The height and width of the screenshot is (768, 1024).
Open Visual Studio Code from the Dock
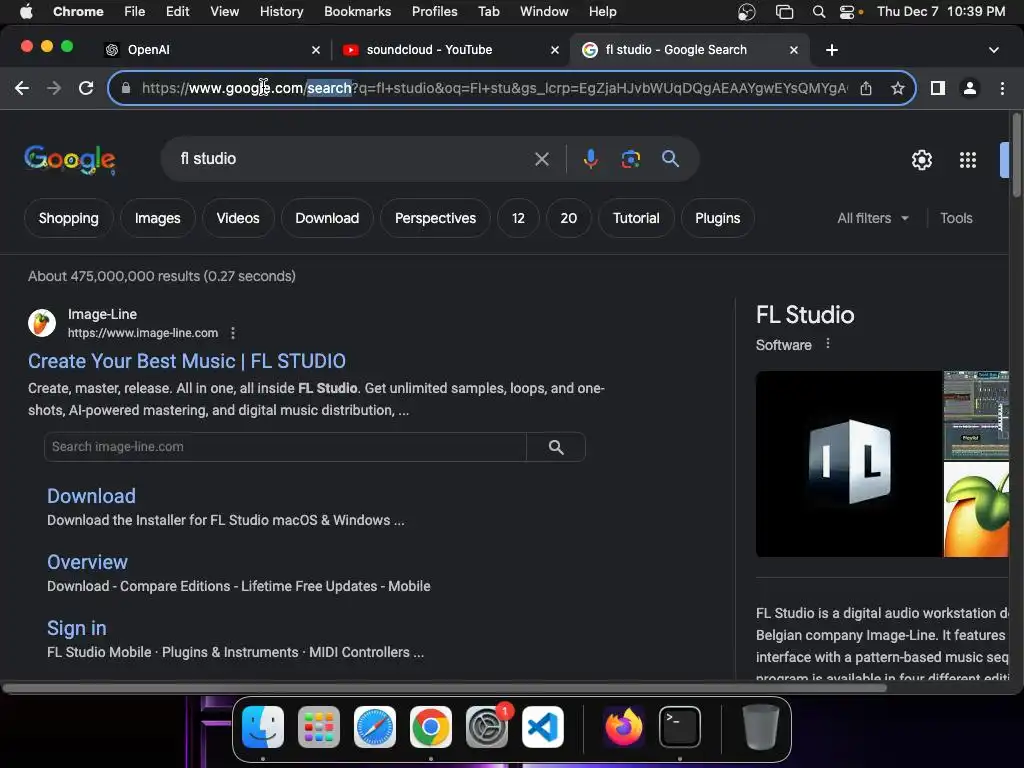click(543, 727)
